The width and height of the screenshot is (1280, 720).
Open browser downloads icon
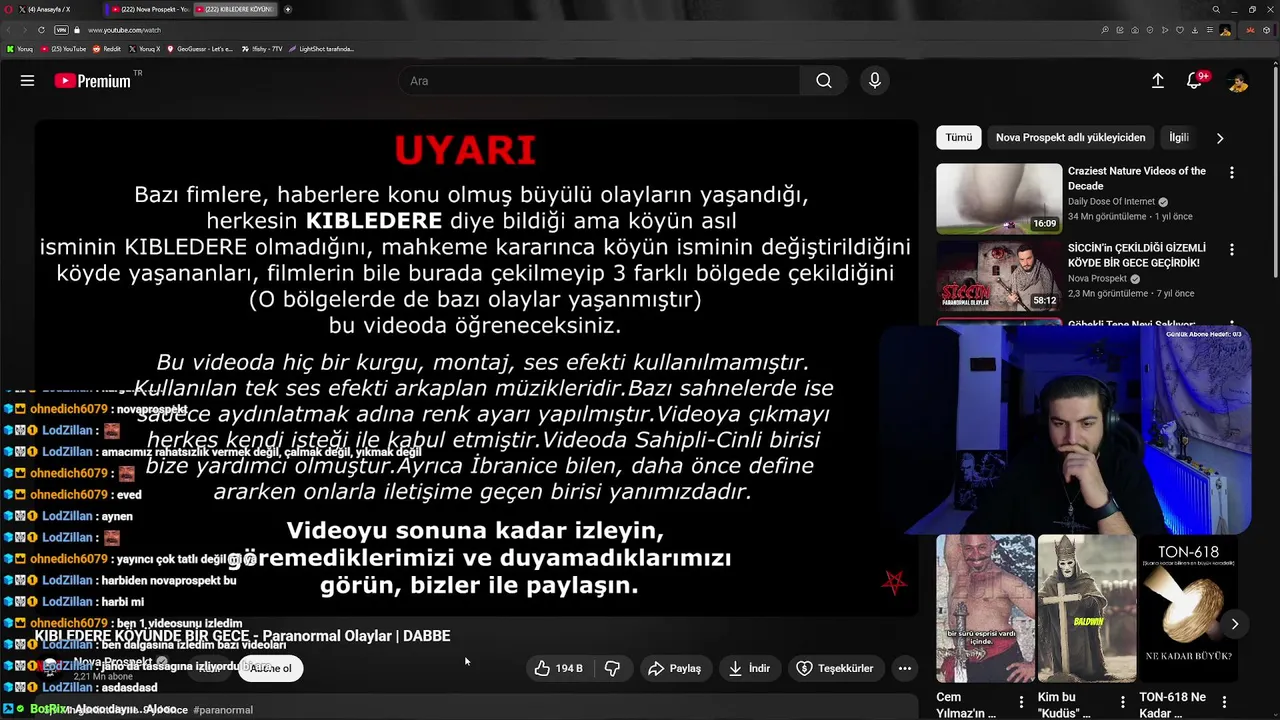[1195, 30]
